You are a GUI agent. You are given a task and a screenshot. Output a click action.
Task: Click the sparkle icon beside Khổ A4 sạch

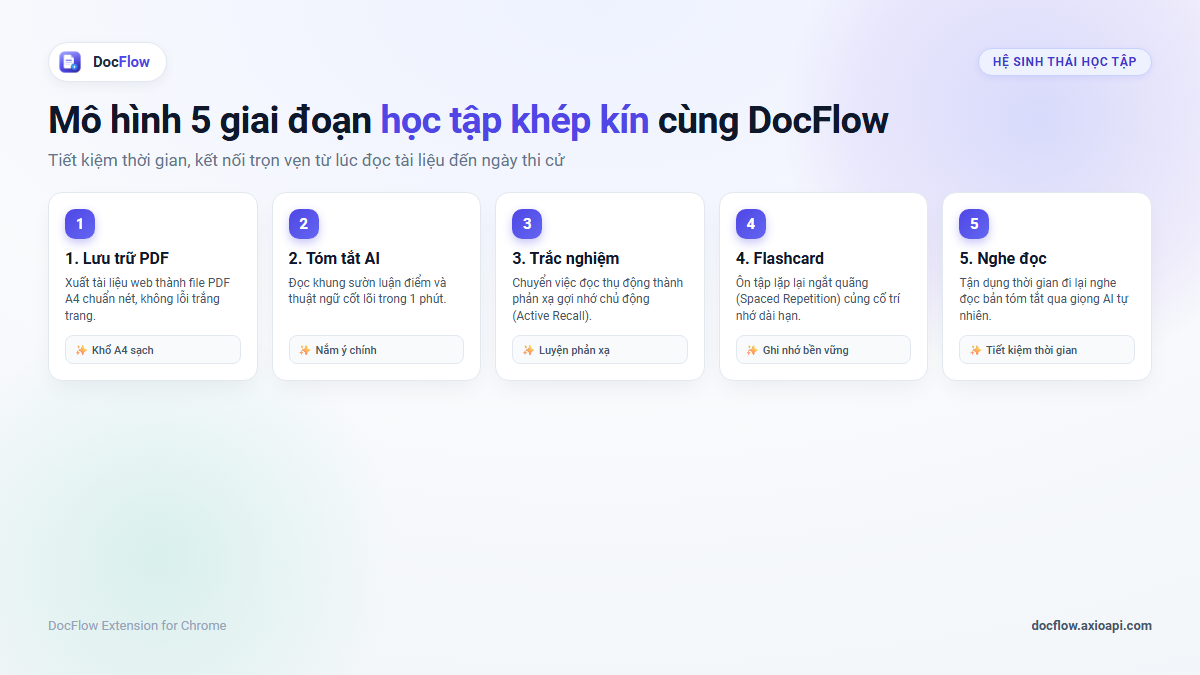81,350
